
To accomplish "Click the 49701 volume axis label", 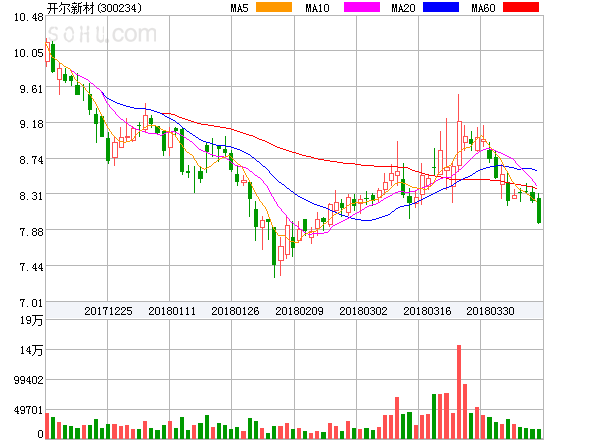I will point(29,410).
